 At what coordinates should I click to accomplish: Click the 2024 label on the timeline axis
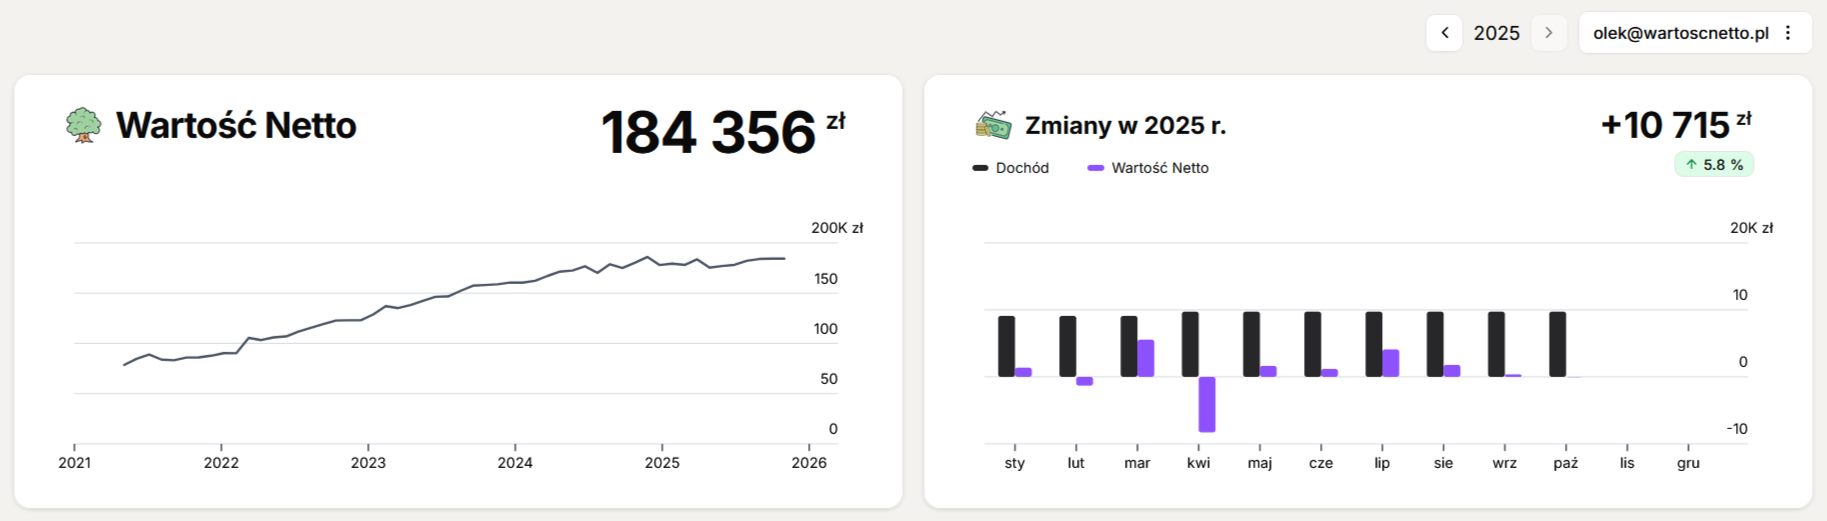tap(515, 463)
